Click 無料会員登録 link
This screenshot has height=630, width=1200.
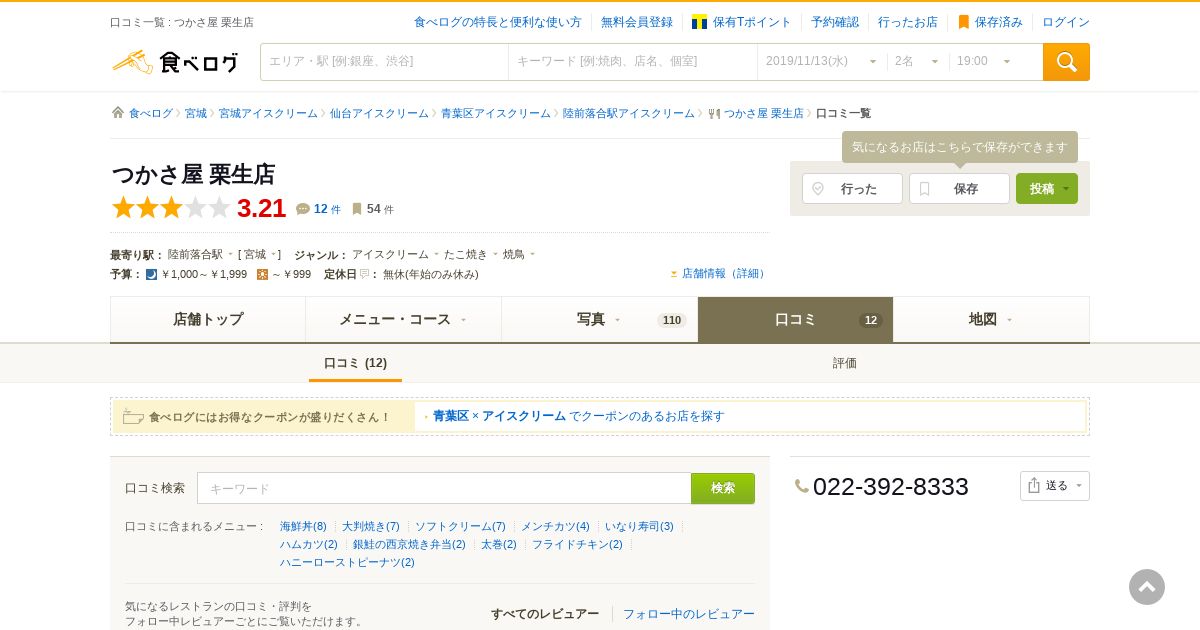(637, 22)
